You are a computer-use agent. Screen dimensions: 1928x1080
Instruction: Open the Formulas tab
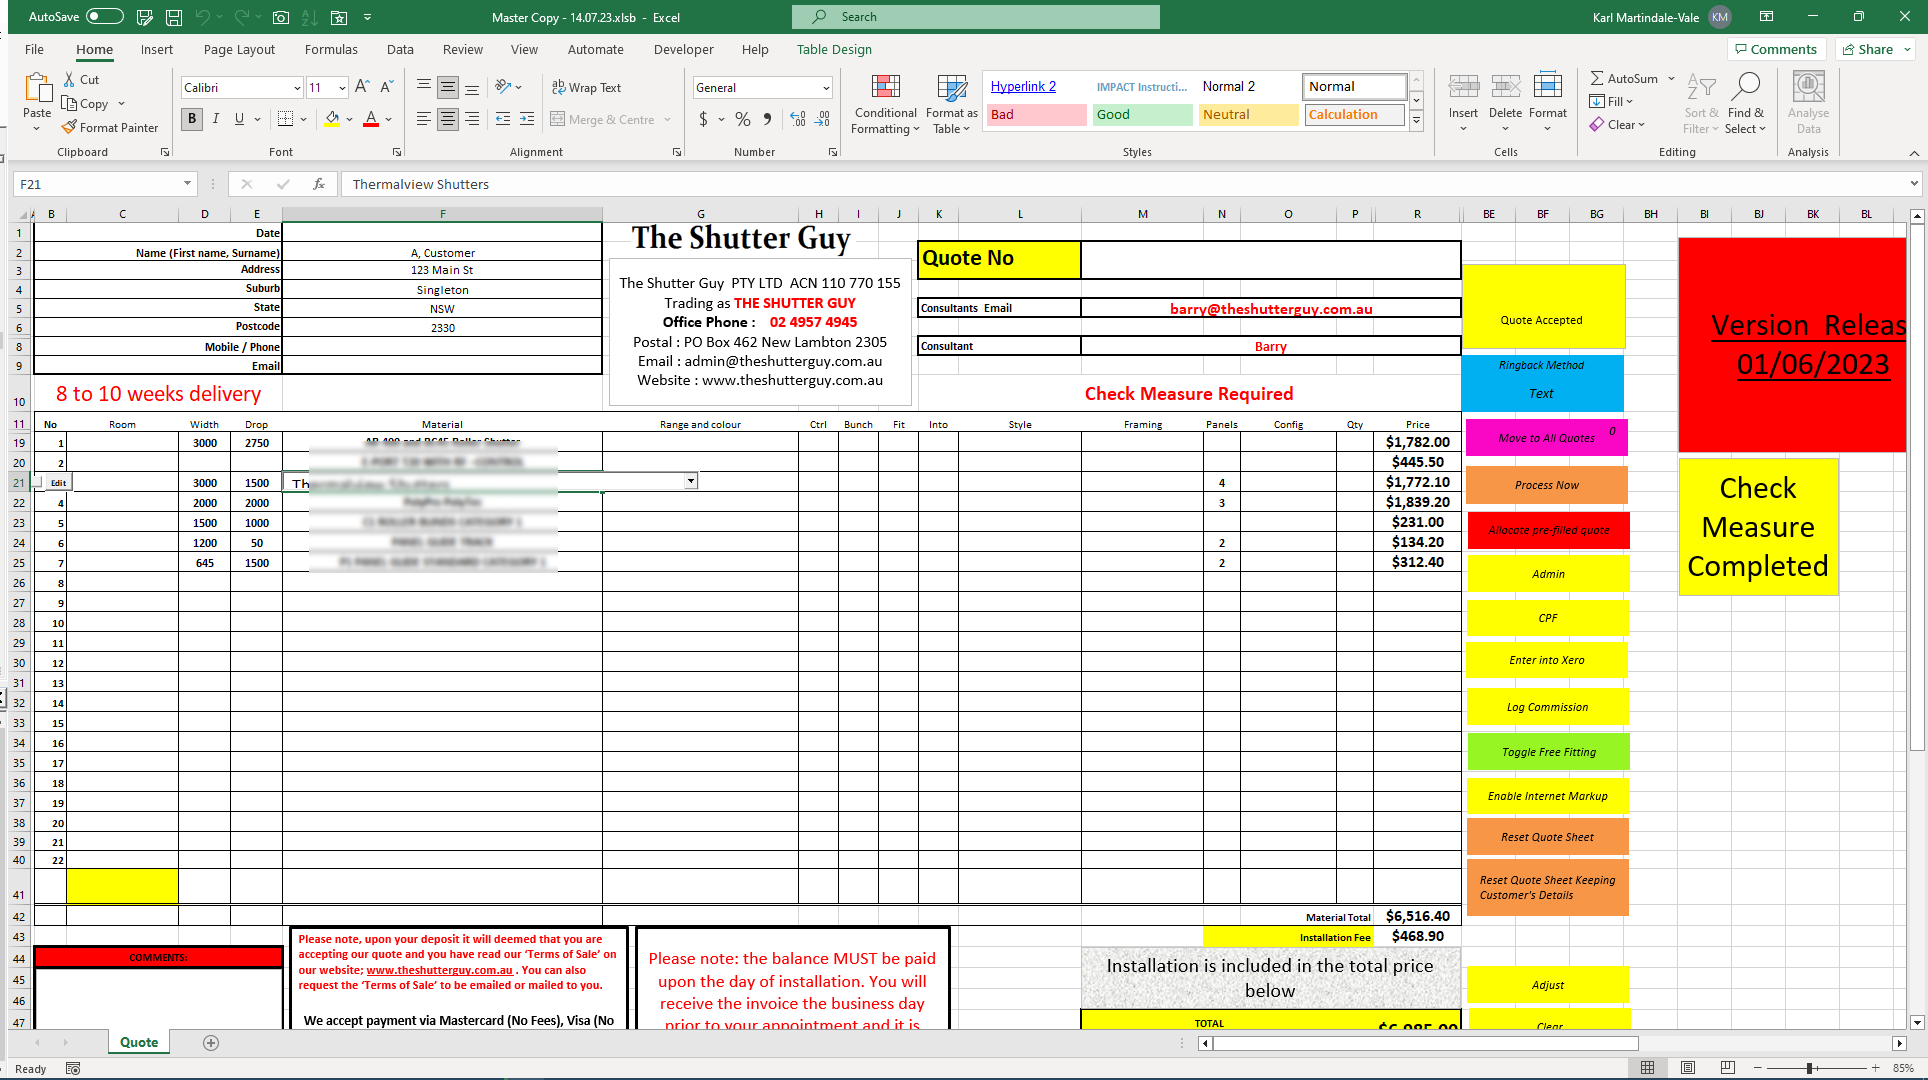tap(331, 50)
